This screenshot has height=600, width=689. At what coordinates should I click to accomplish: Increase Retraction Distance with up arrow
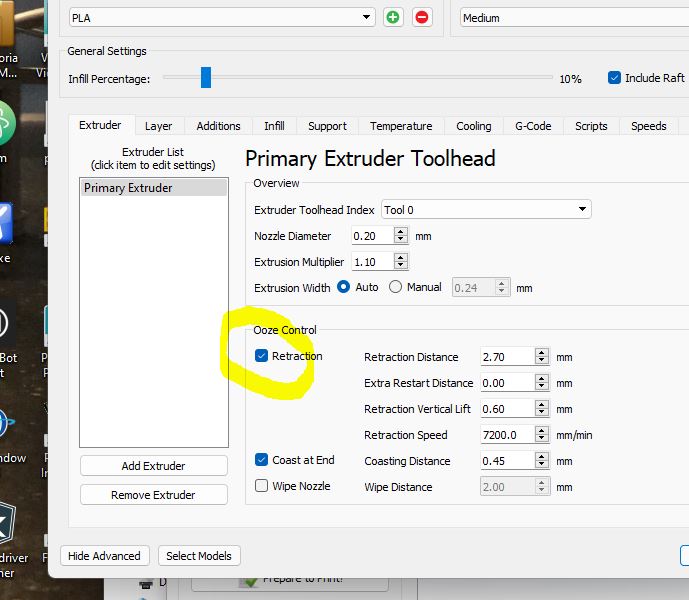pos(542,353)
